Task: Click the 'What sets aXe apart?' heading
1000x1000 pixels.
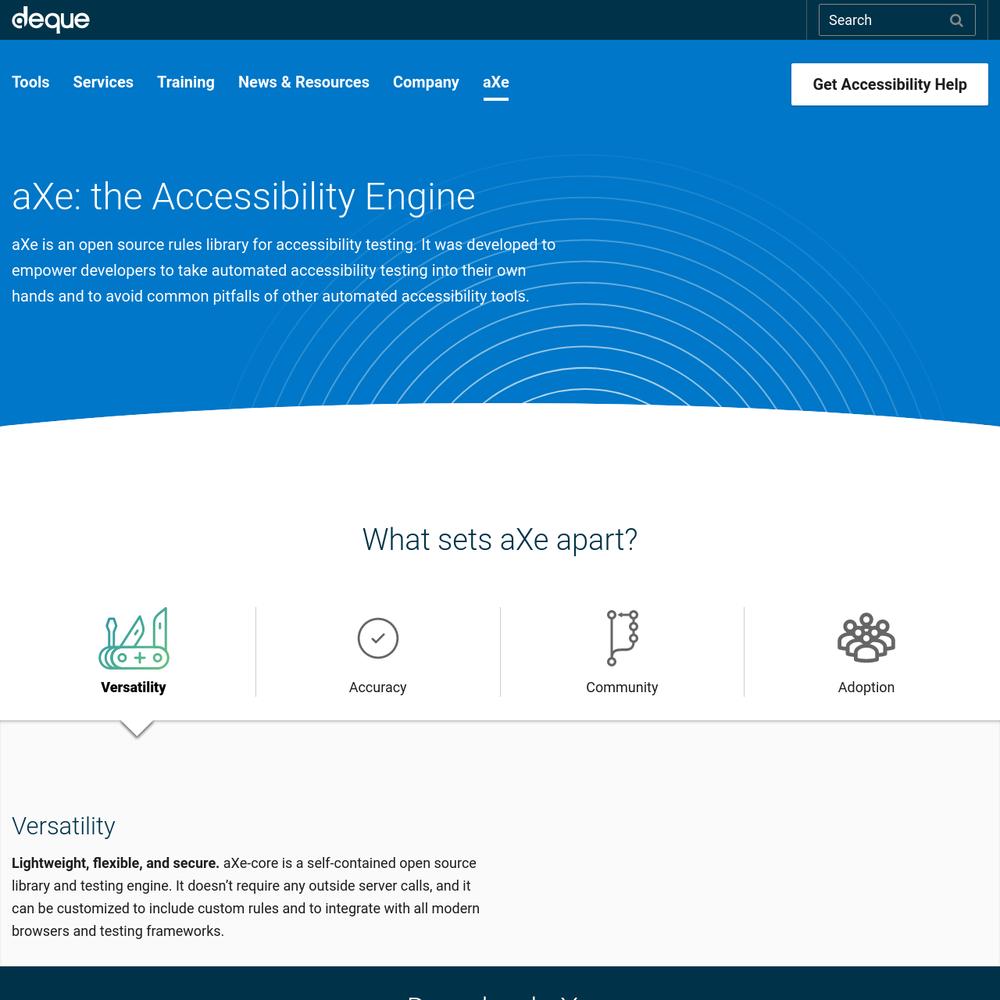Action: click(500, 540)
